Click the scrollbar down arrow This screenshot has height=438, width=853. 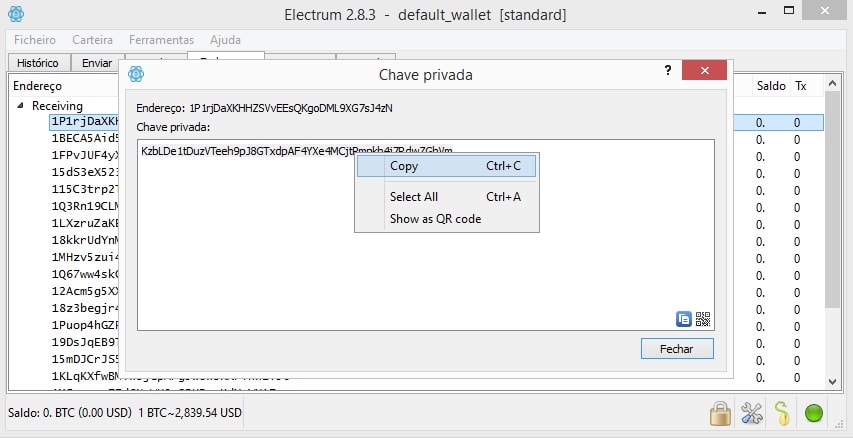pos(832,382)
